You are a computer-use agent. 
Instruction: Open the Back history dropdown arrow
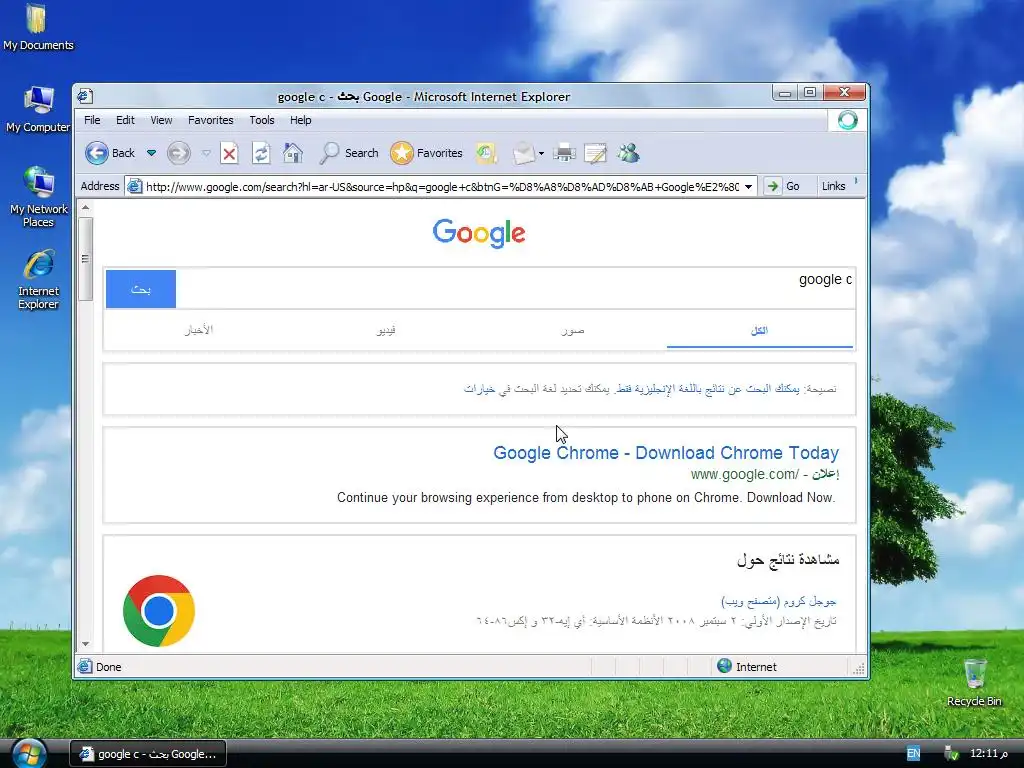coord(152,153)
